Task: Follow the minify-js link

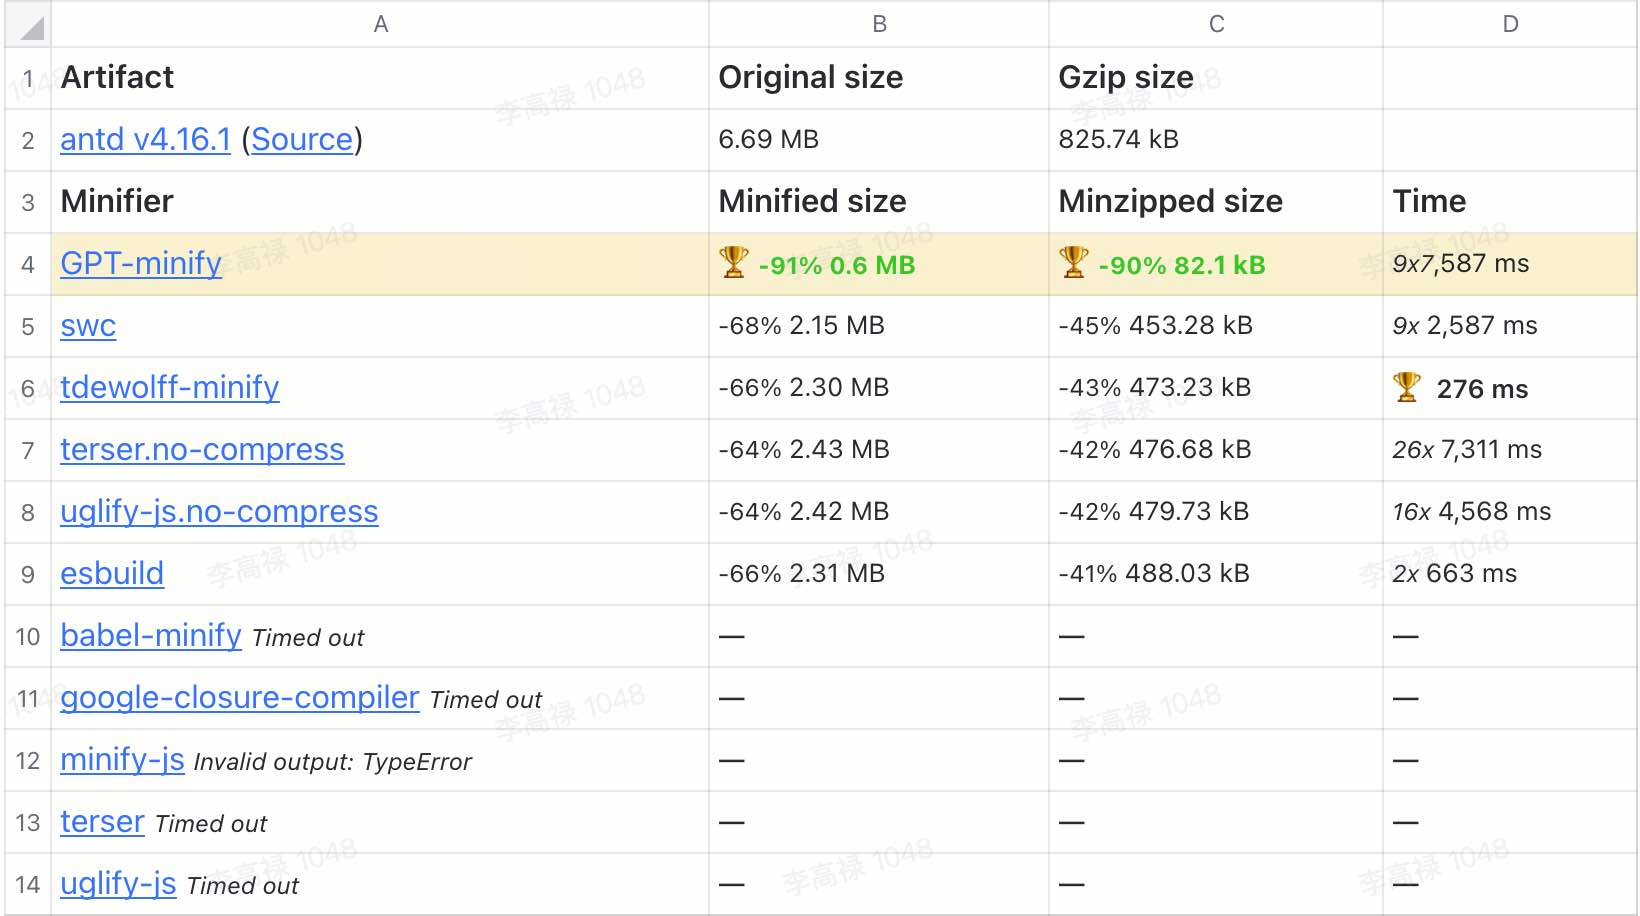Action: [x=122, y=760]
